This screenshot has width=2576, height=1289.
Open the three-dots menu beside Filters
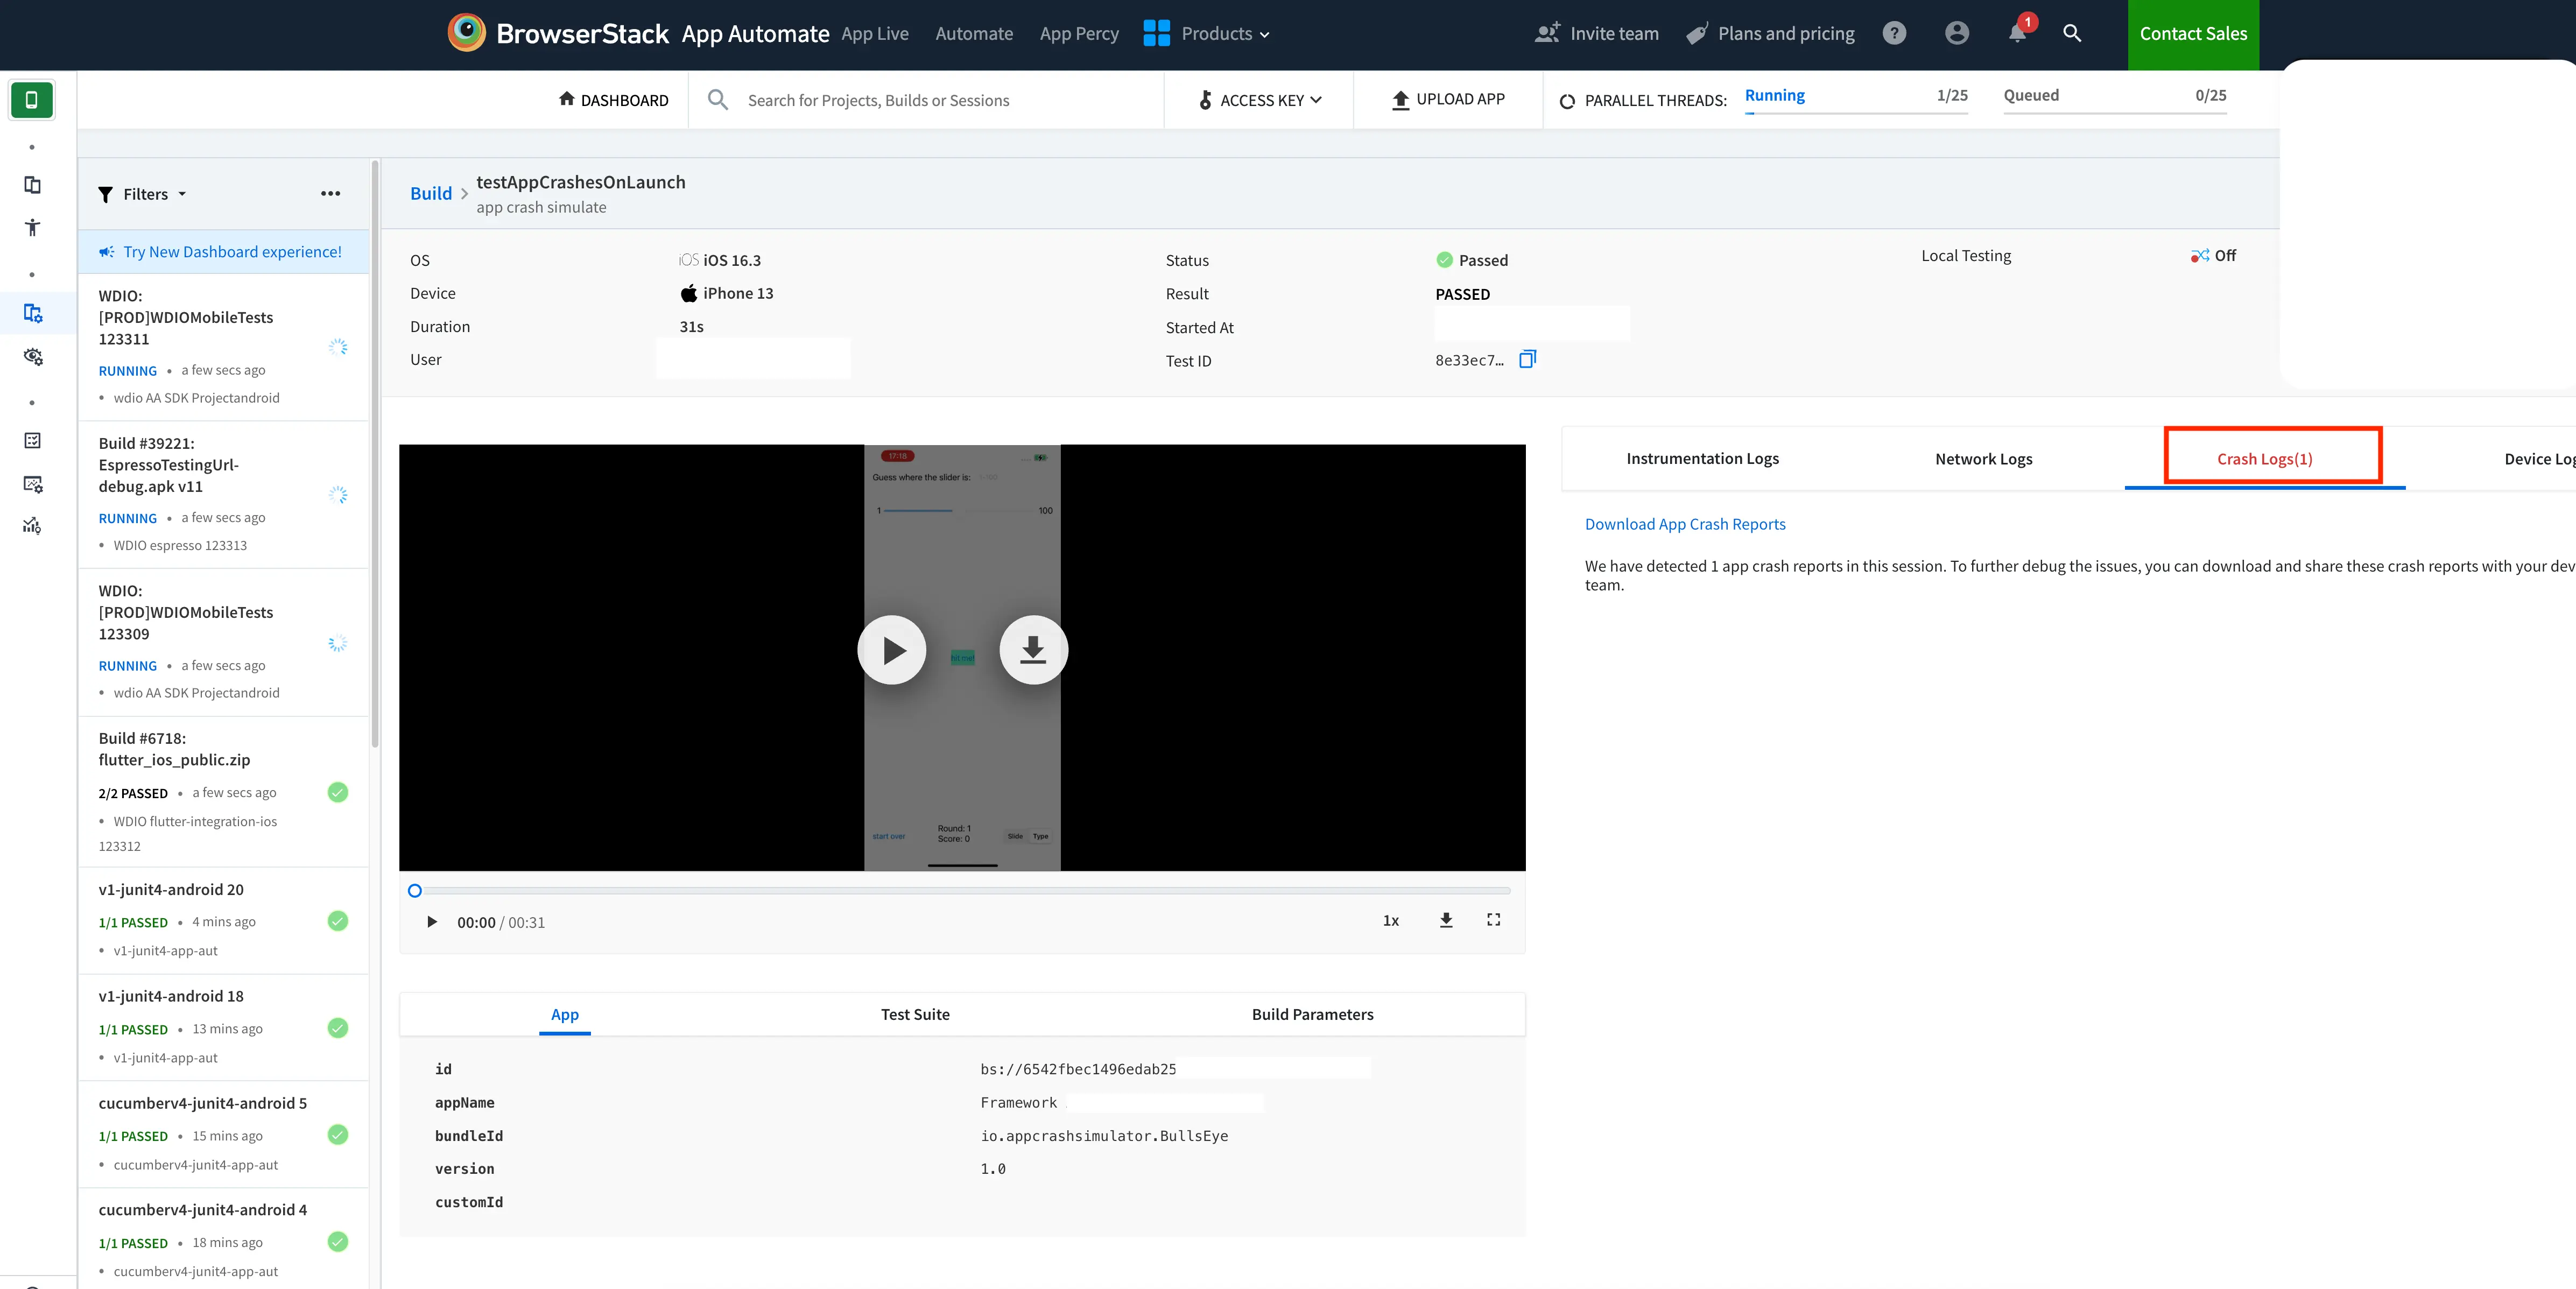point(331,194)
